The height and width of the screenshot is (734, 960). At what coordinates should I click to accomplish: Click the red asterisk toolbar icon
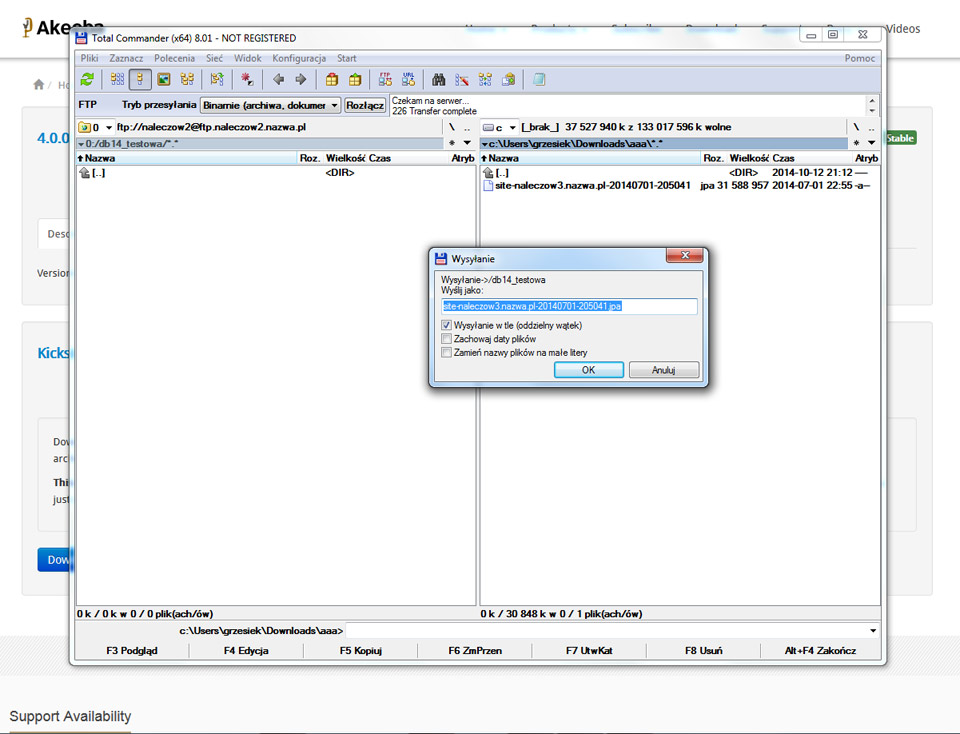coord(247,80)
